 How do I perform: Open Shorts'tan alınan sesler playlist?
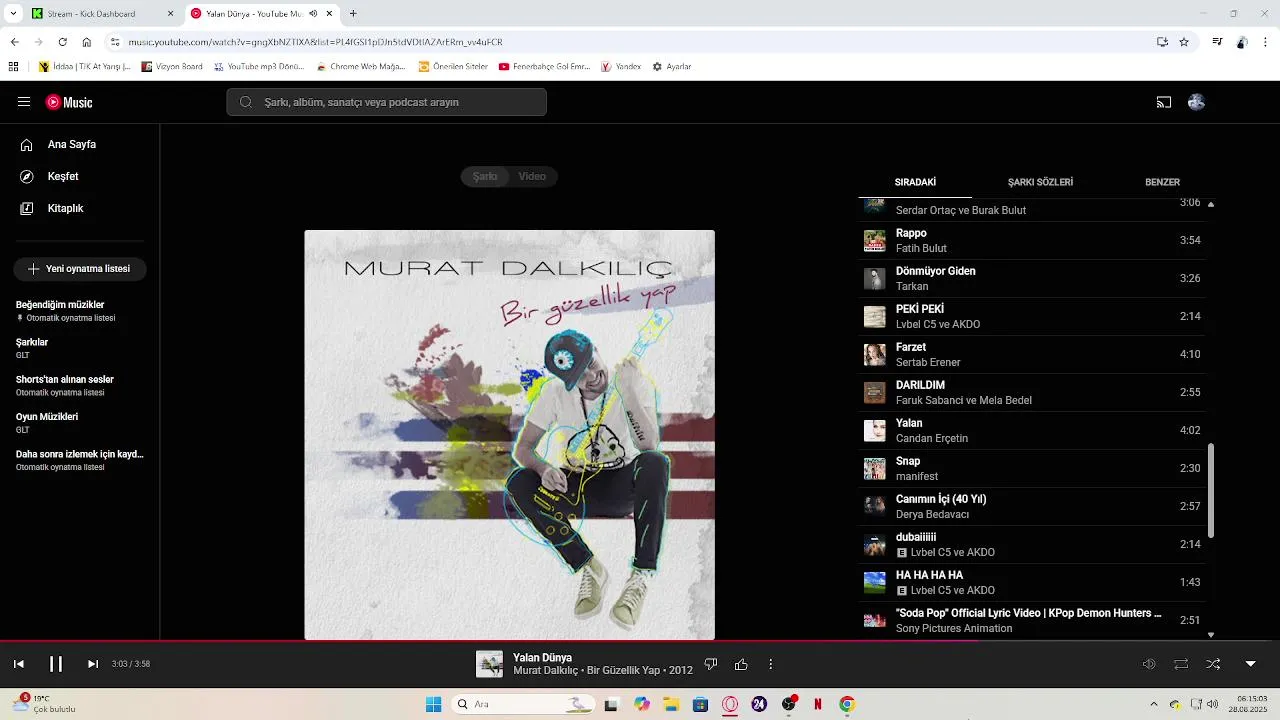click(x=80, y=386)
